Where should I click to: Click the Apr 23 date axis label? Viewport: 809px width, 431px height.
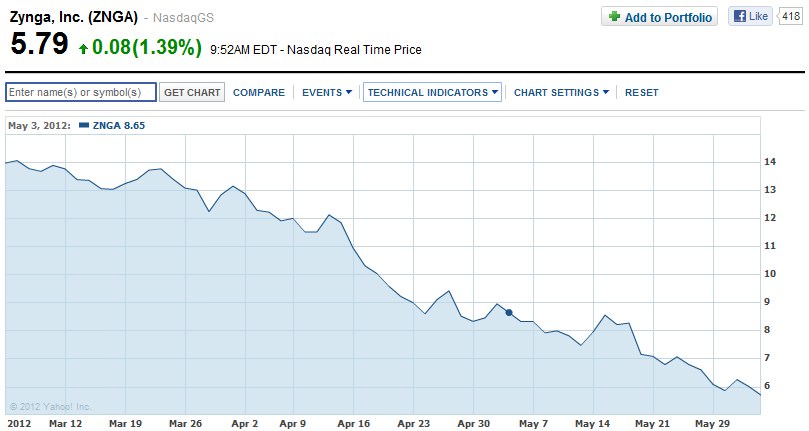point(413,423)
